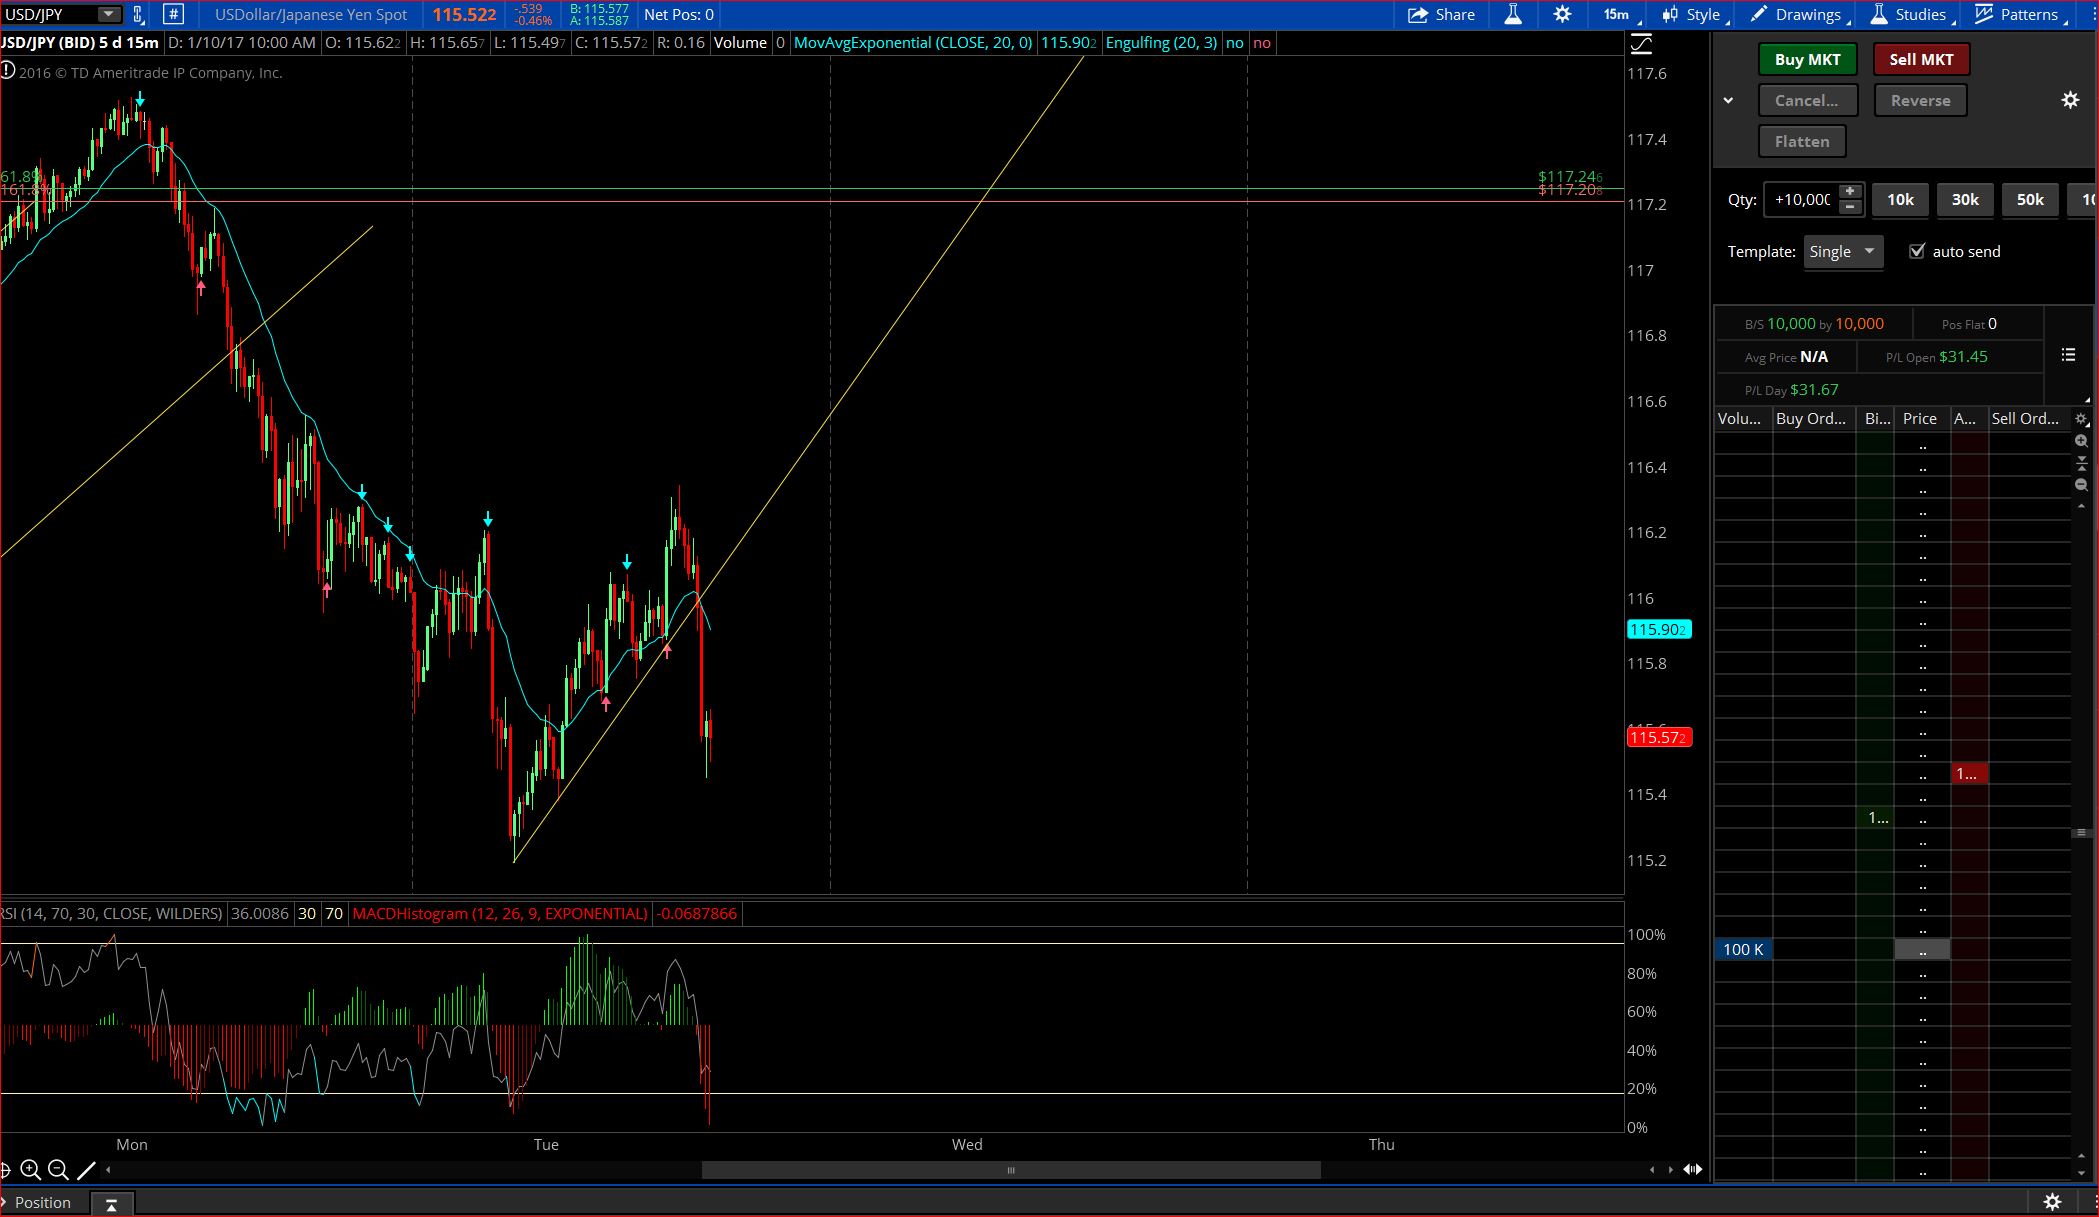Click the Share chart icon
2099x1217 pixels.
pyautogui.click(x=1441, y=14)
